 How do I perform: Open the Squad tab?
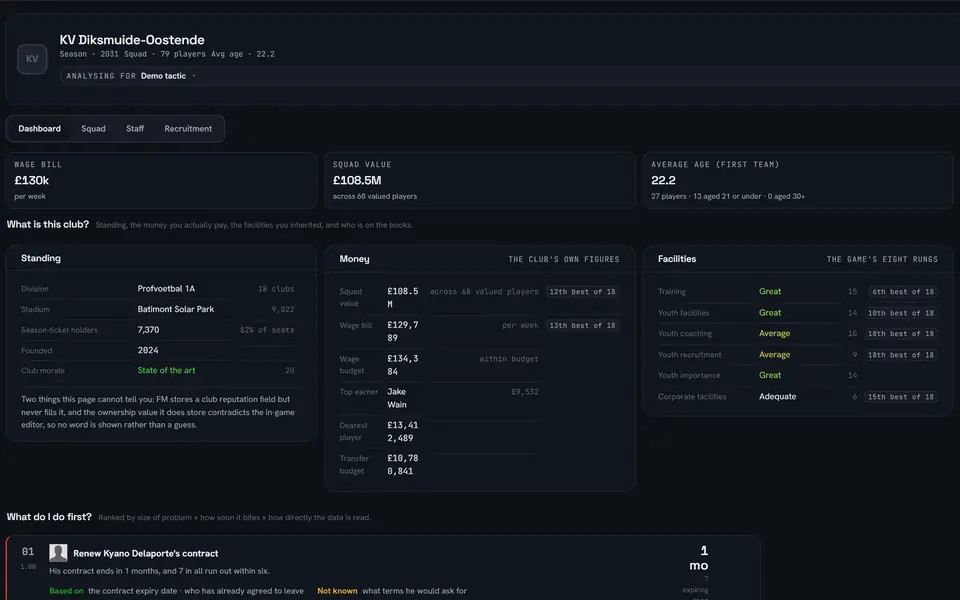(93, 129)
